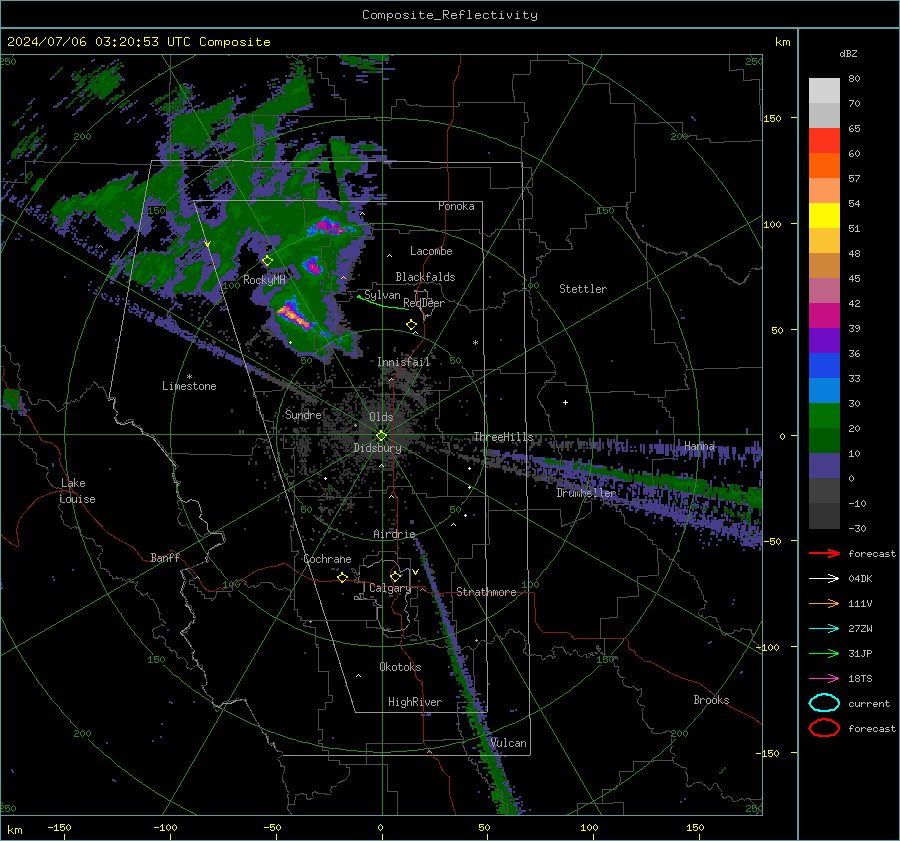Click the yellow diamond marker above Calgary label
The image size is (900, 841).
click(395, 576)
